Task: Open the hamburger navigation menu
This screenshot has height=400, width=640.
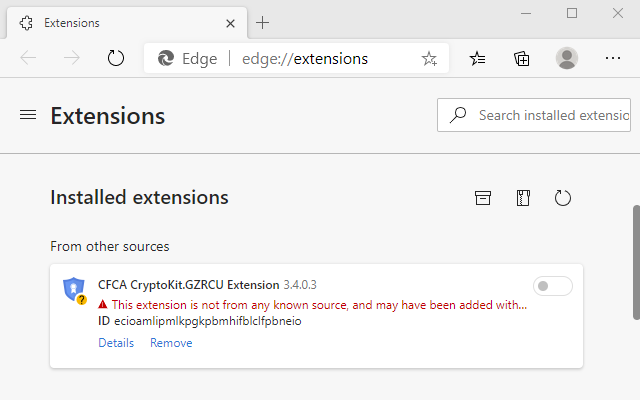Action: [28, 115]
